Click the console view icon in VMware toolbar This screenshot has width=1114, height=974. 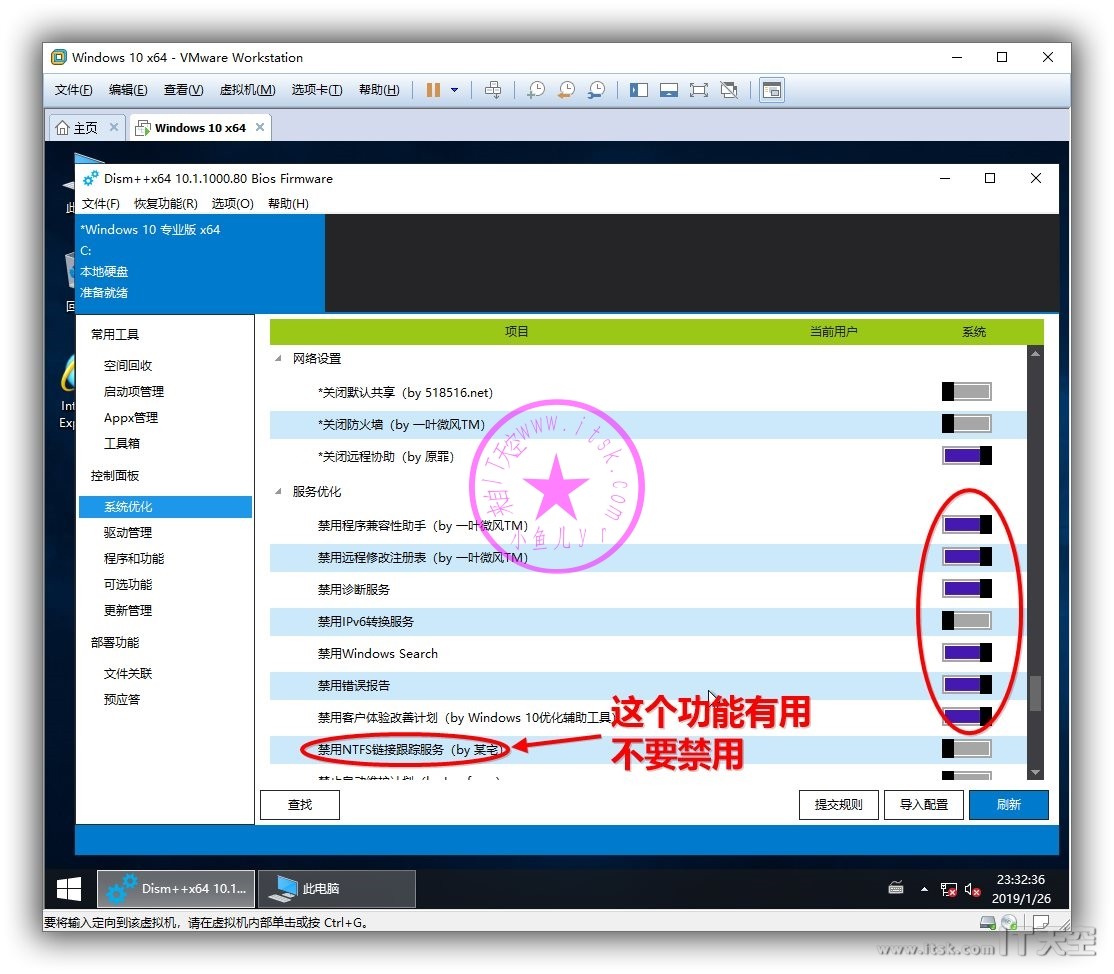pos(772,90)
